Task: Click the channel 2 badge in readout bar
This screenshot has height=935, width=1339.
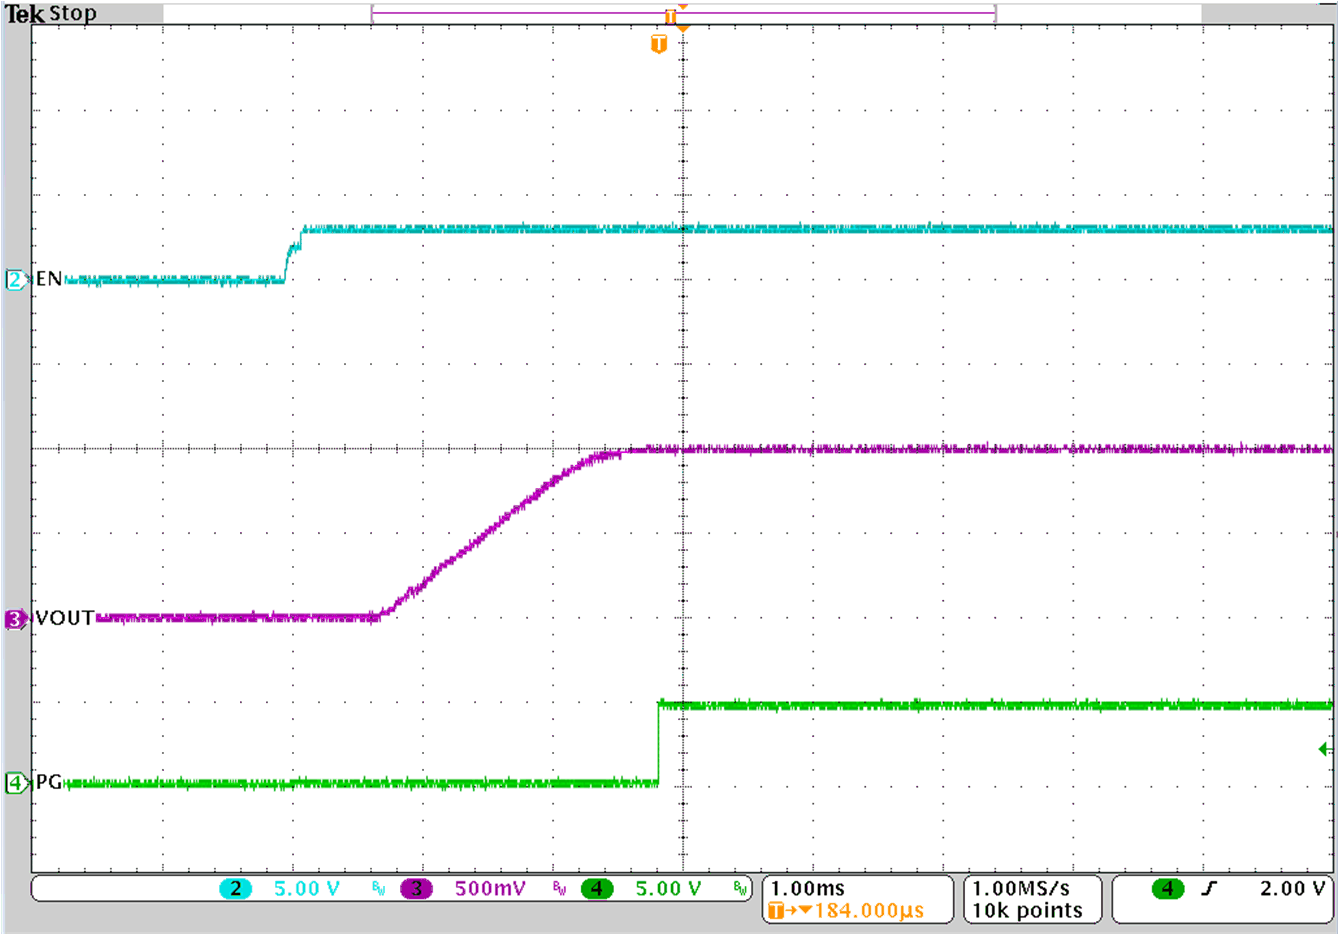Action: 238,887
